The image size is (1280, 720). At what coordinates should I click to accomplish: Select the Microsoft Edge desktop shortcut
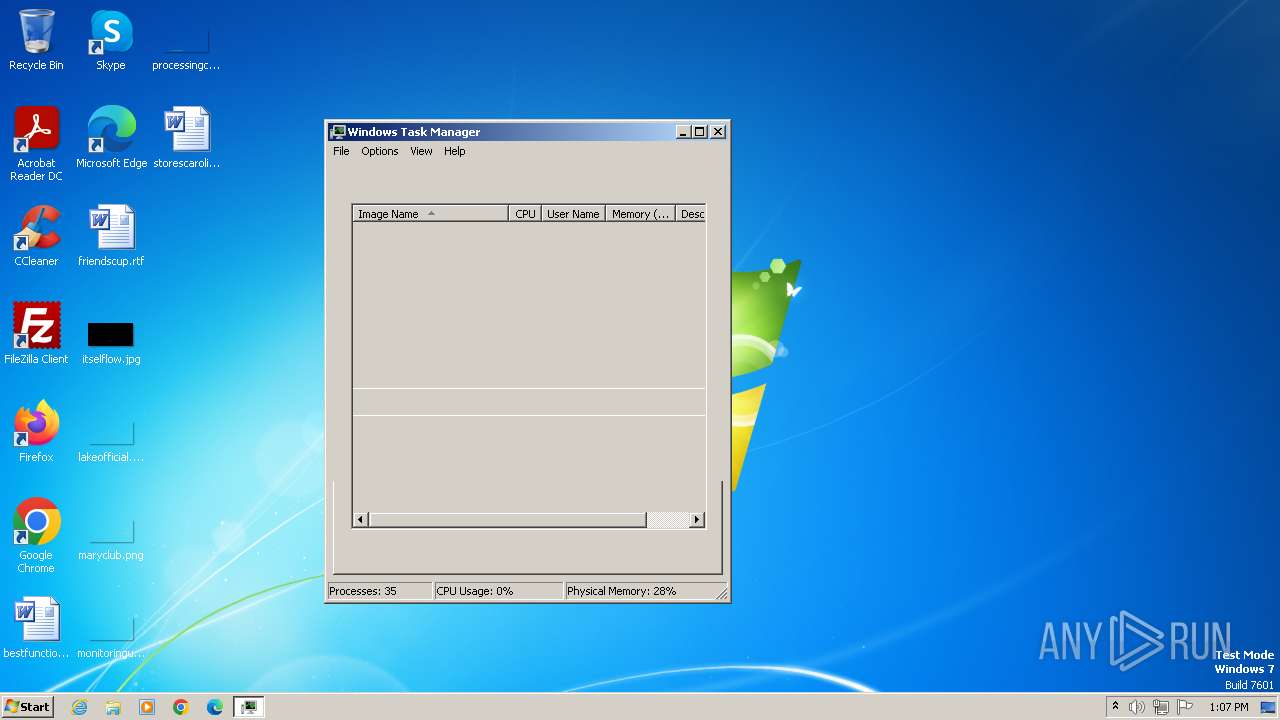[x=111, y=138]
